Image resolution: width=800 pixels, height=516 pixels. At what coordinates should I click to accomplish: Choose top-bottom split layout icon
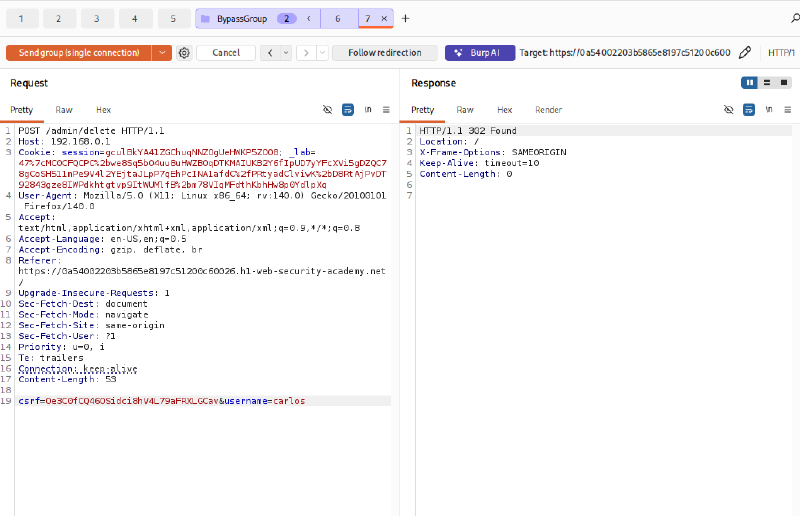pos(767,83)
